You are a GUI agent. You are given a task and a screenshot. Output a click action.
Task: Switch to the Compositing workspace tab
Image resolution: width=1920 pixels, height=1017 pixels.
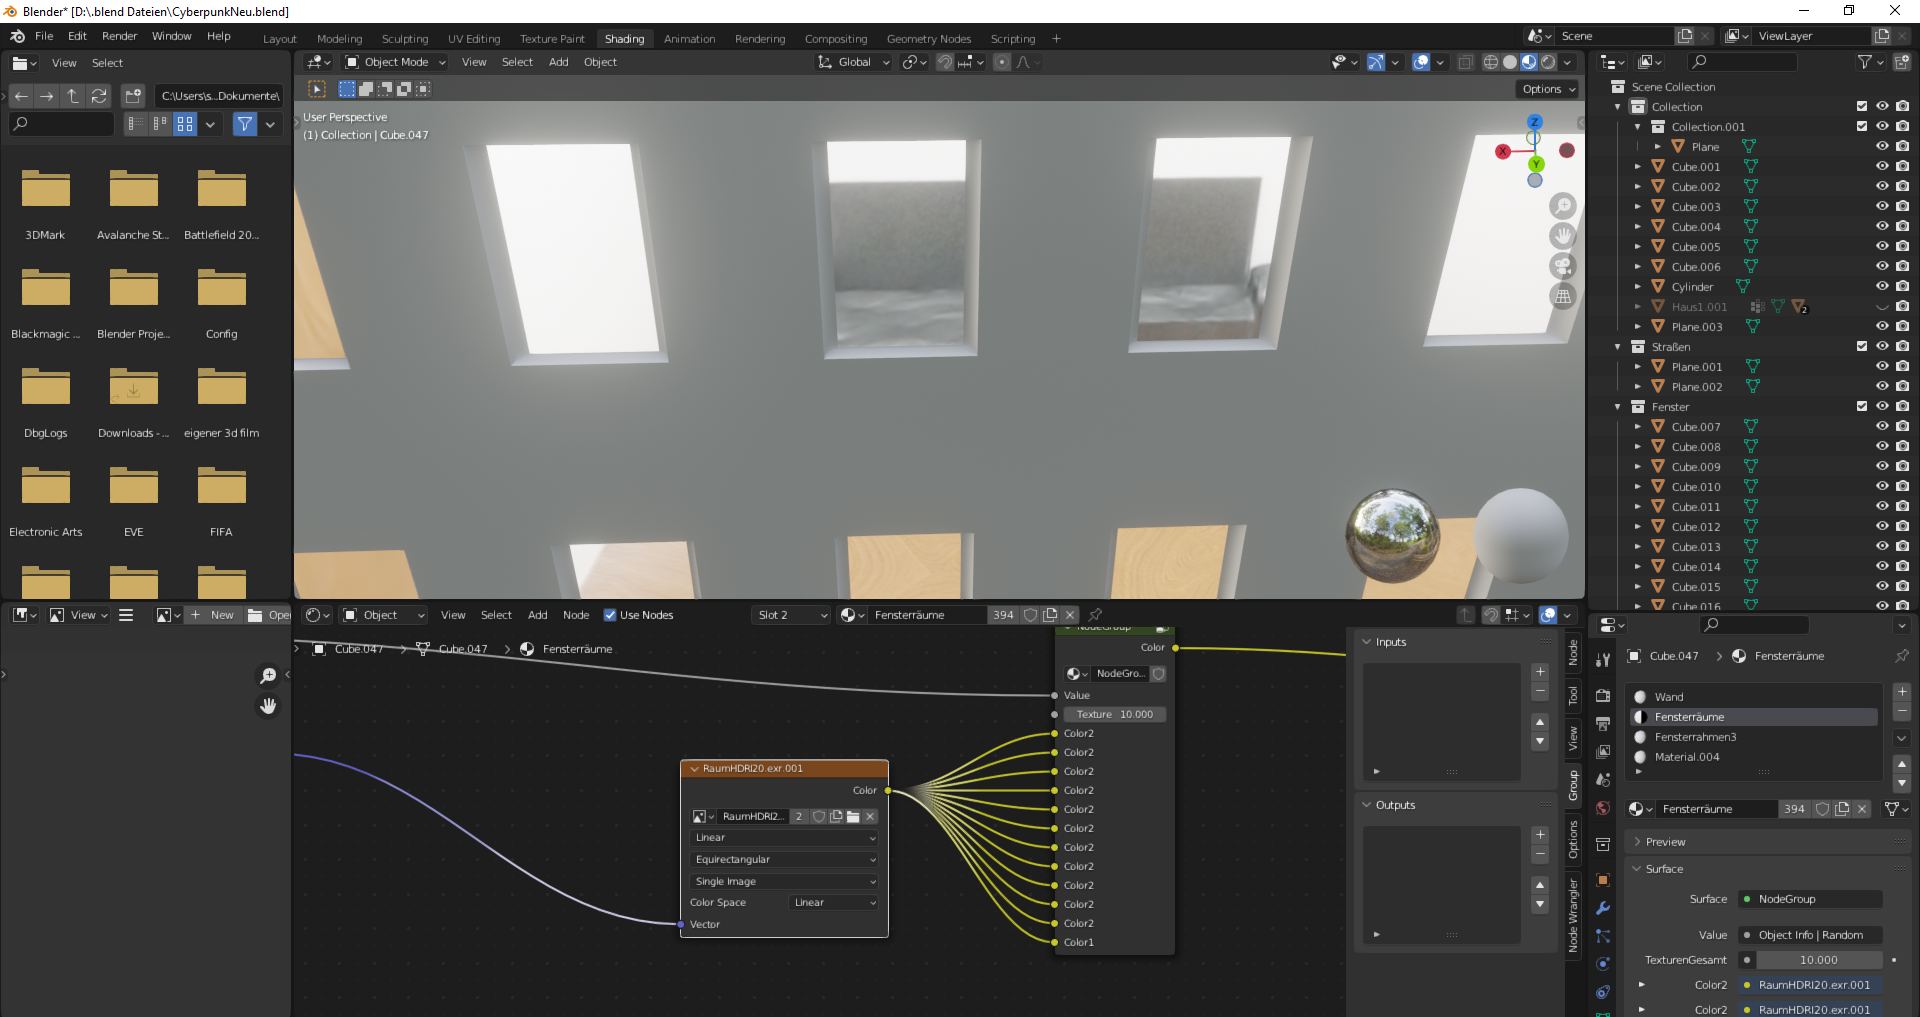pos(836,38)
